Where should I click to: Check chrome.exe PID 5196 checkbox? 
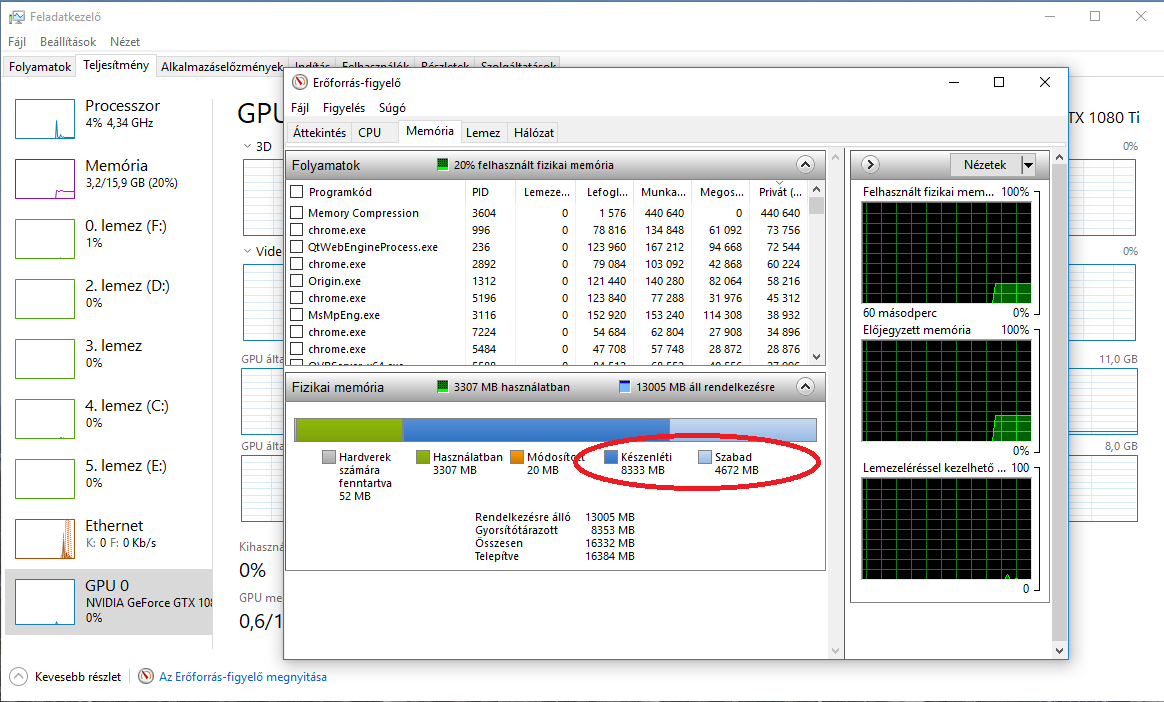click(x=297, y=298)
